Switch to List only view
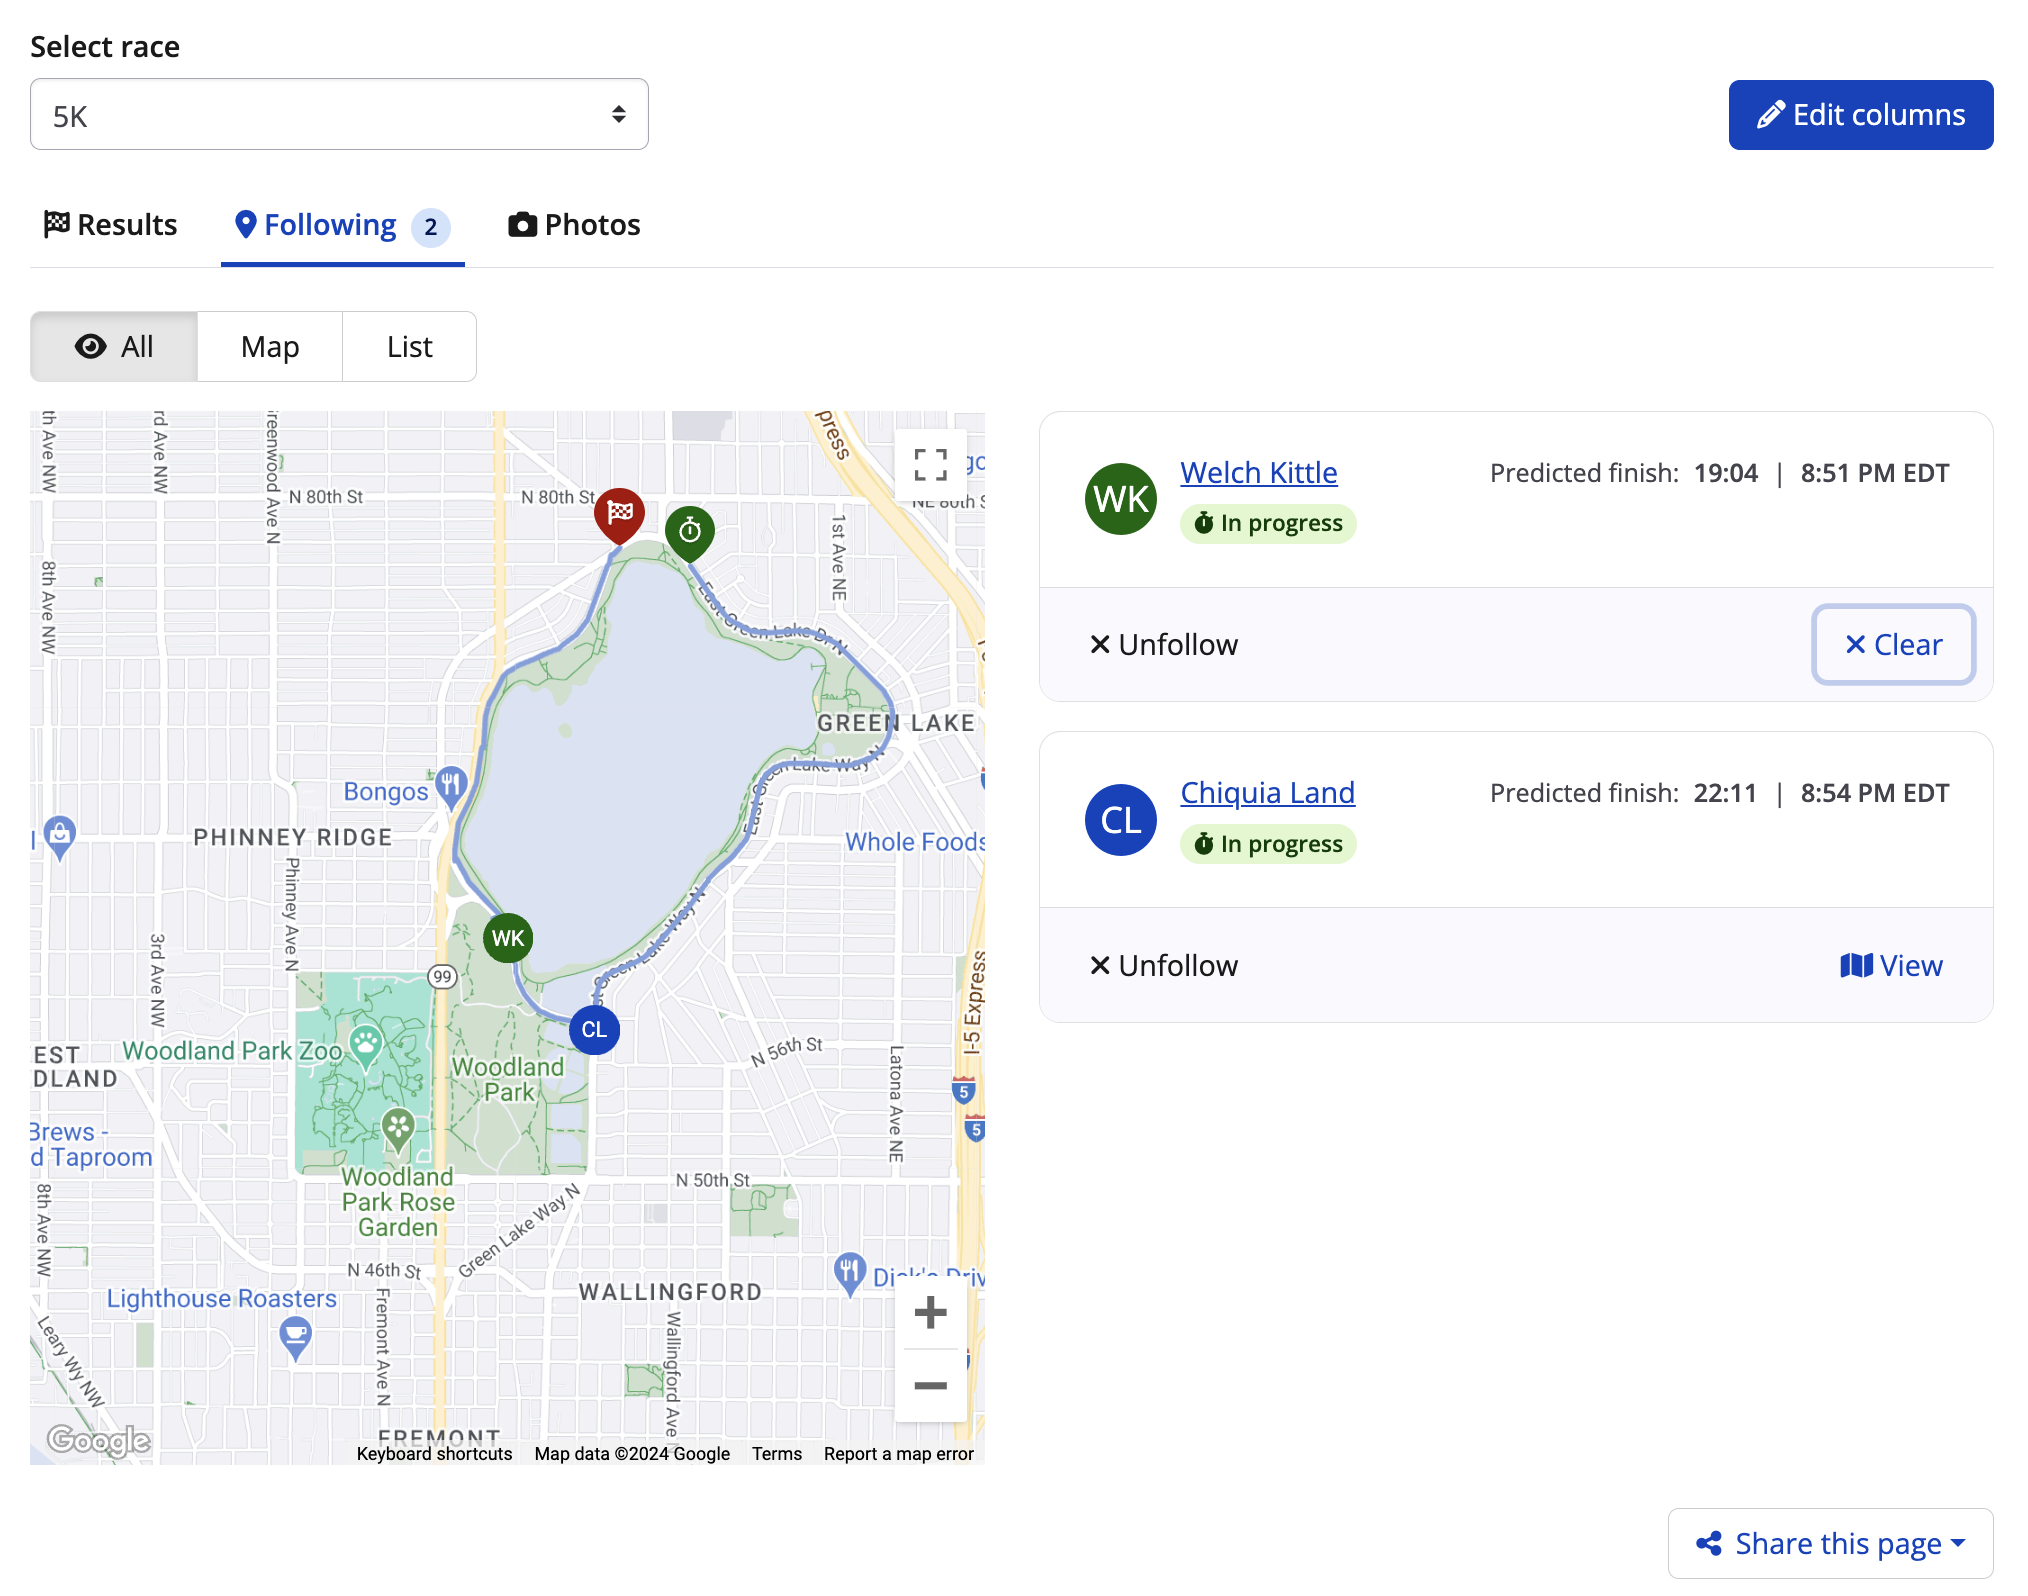2028x1596 pixels. click(x=409, y=347)
